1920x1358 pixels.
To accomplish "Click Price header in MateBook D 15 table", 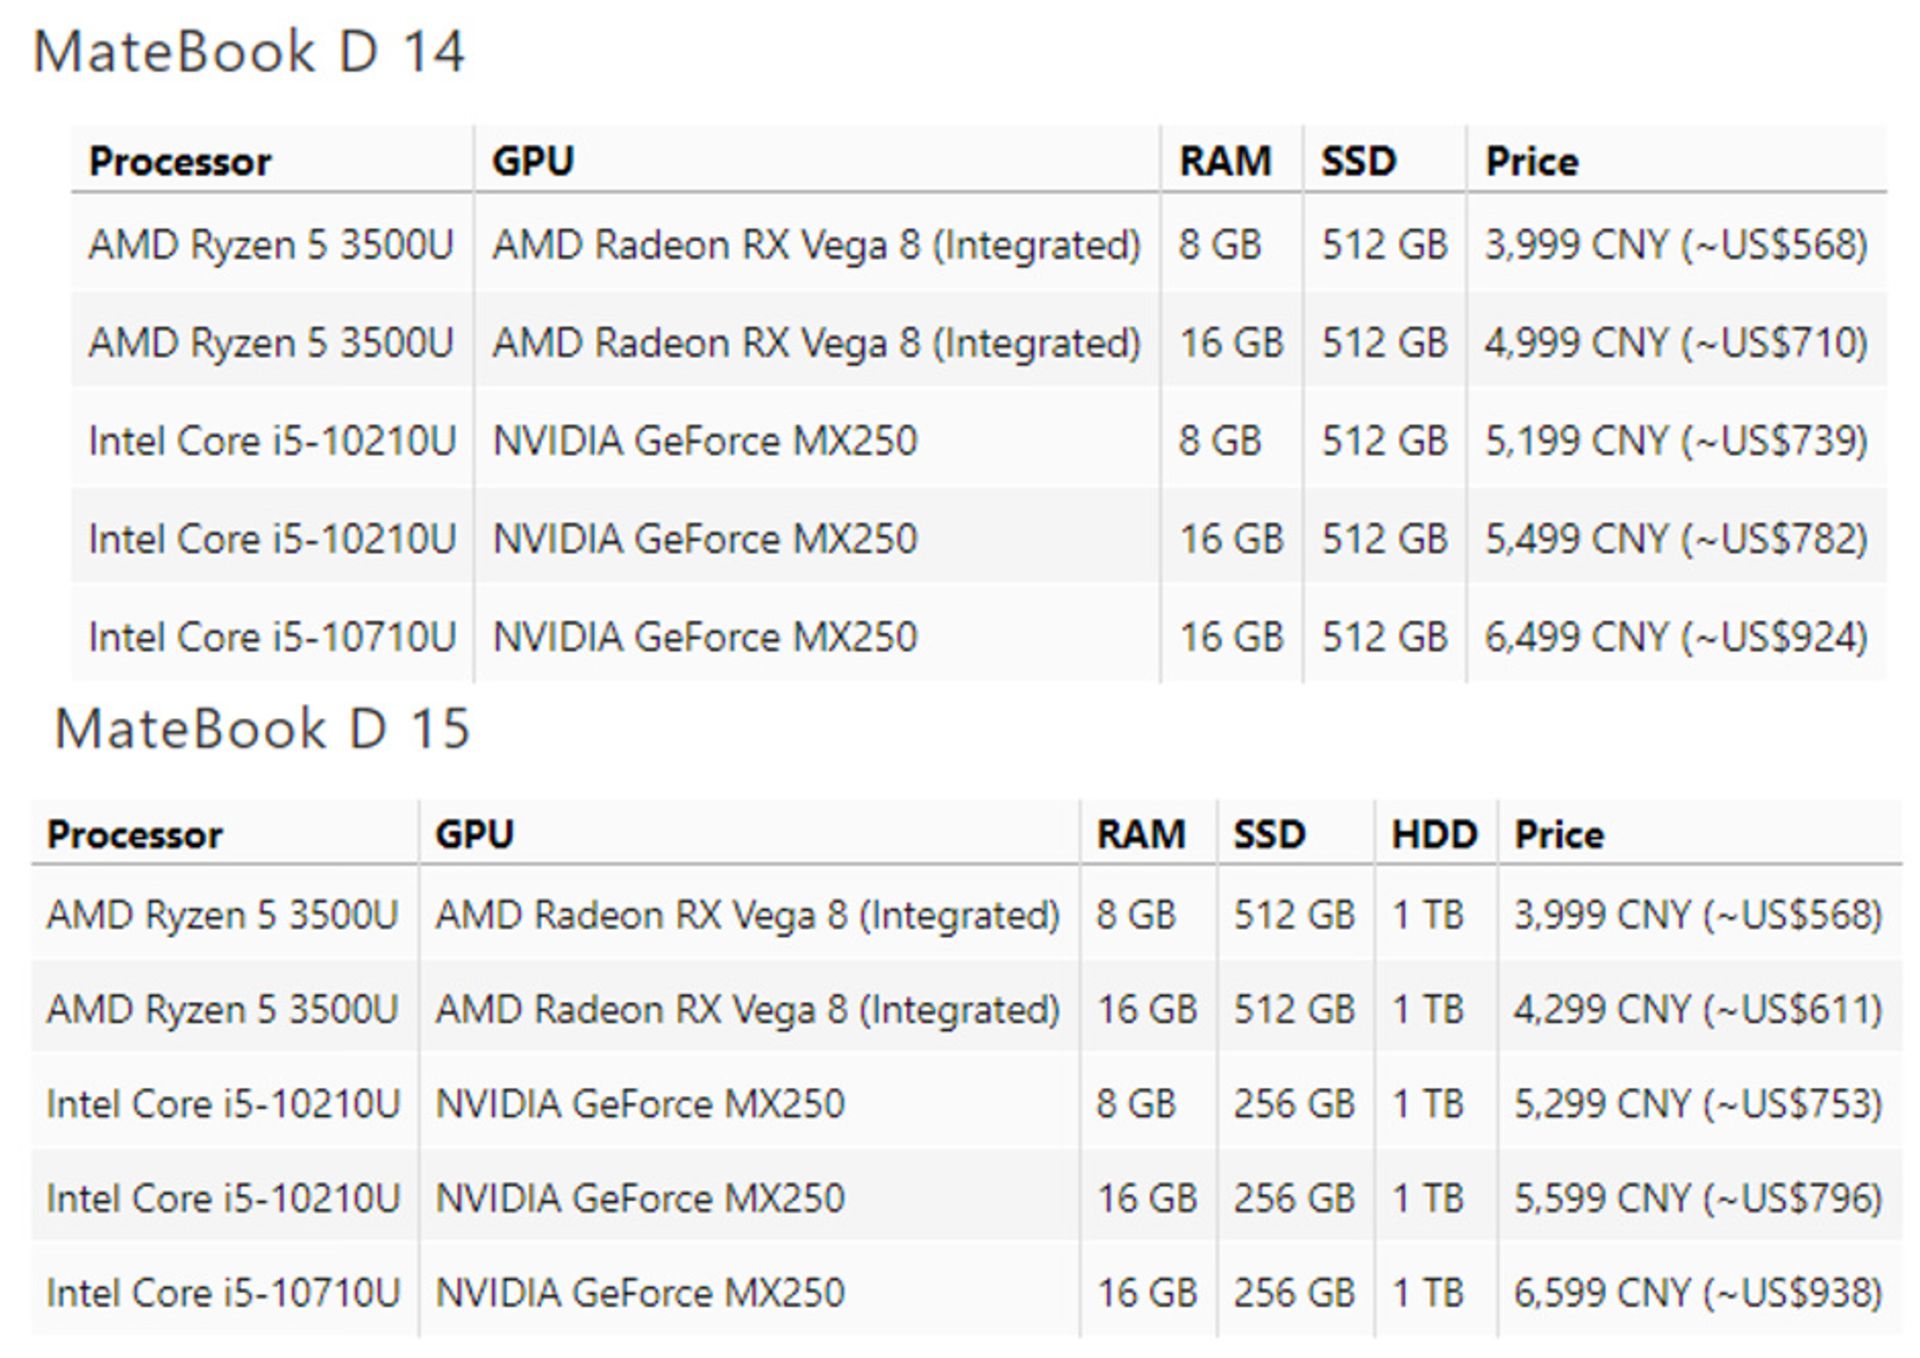I will tap(1558, 834).
